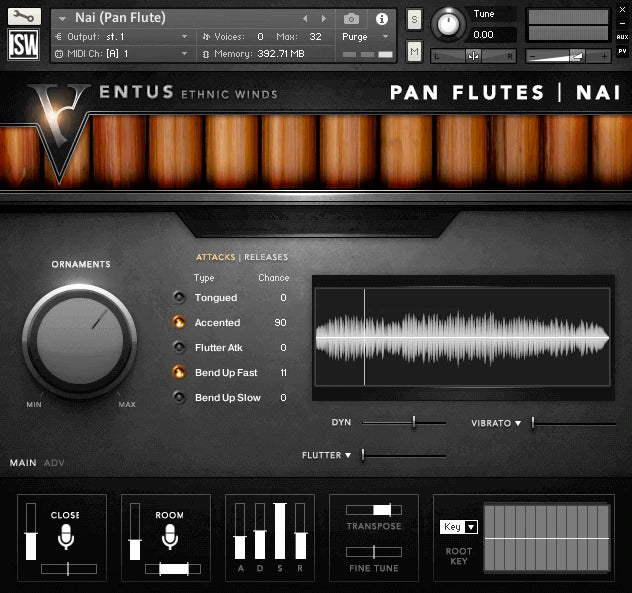Screen dimensions: 632x593
Task: Expand the FLUTTER dropdown arrow
Action: click(x=348, y=455)
